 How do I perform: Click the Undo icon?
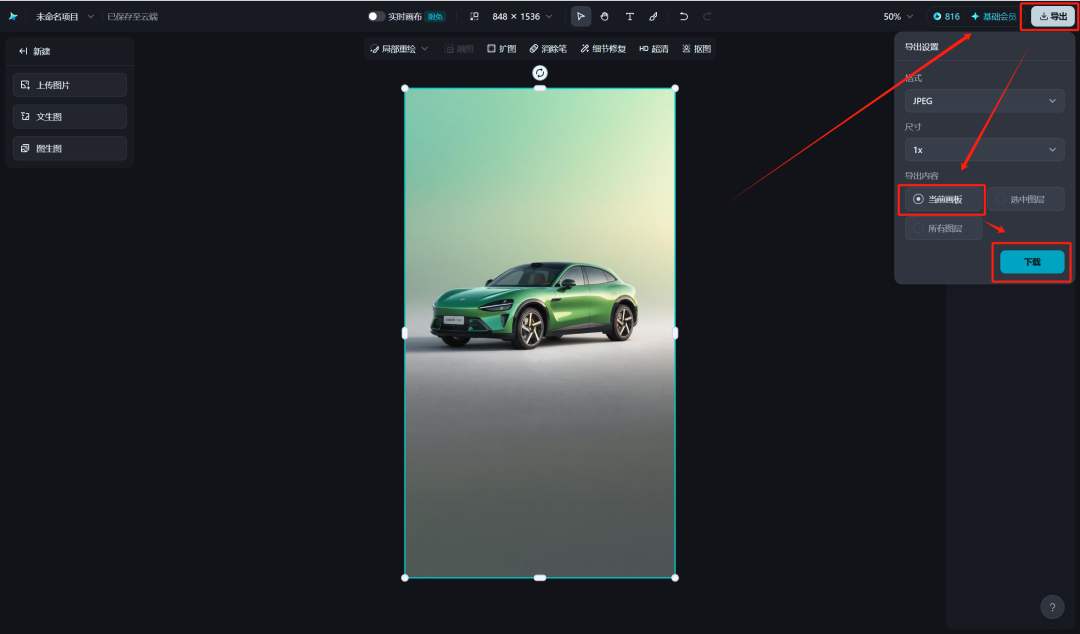point(685,16)
